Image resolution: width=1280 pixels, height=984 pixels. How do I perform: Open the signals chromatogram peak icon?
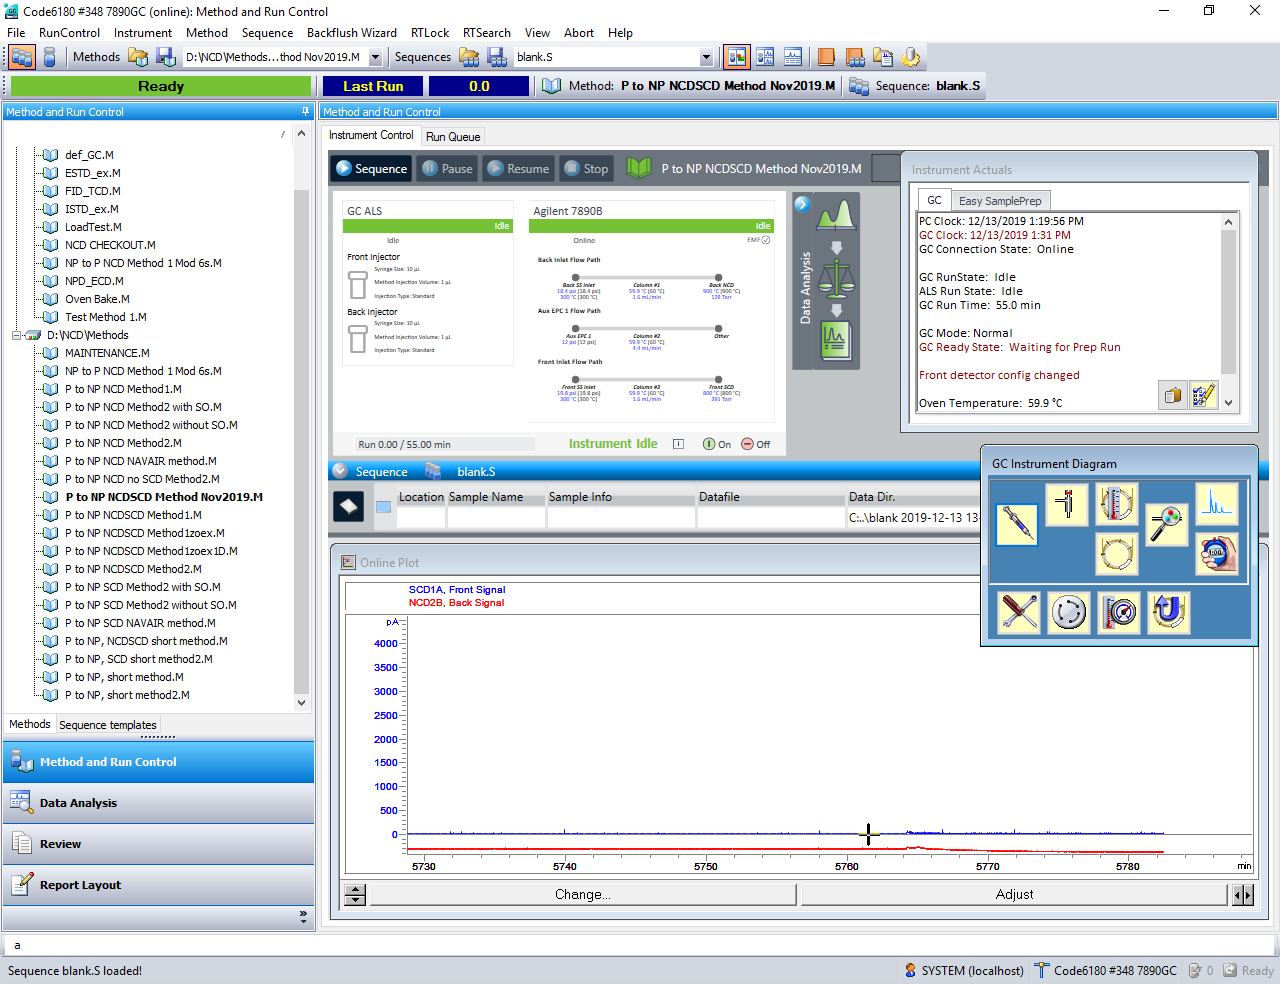tap(1216, 503)
